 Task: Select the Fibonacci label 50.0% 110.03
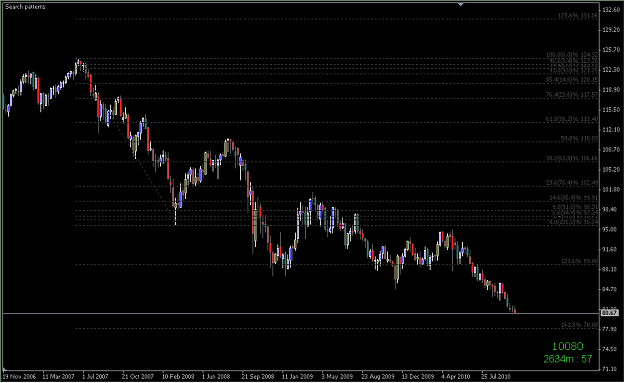(579, 138)
